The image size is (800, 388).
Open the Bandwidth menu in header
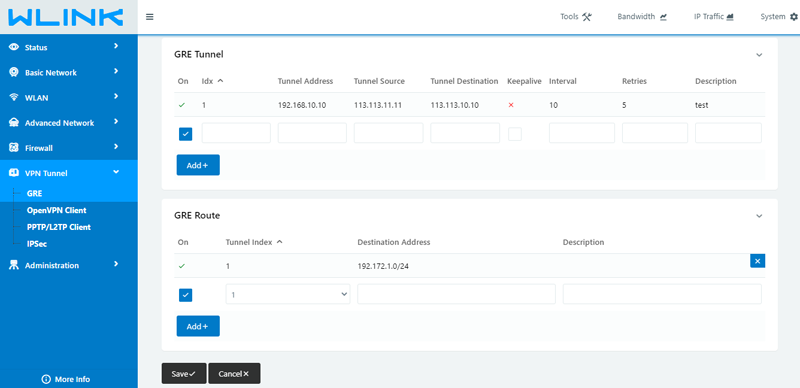[642, 17]
